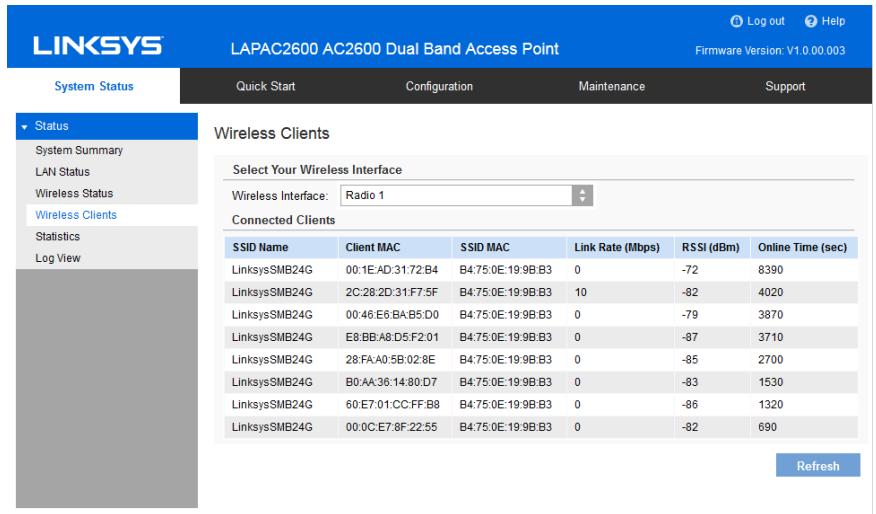Open the Wireless Interface Radio 1 dropdown
Image resolution: width=876 pixels, height=514 pixels.
pyautogui.click(x=466, y=196)
